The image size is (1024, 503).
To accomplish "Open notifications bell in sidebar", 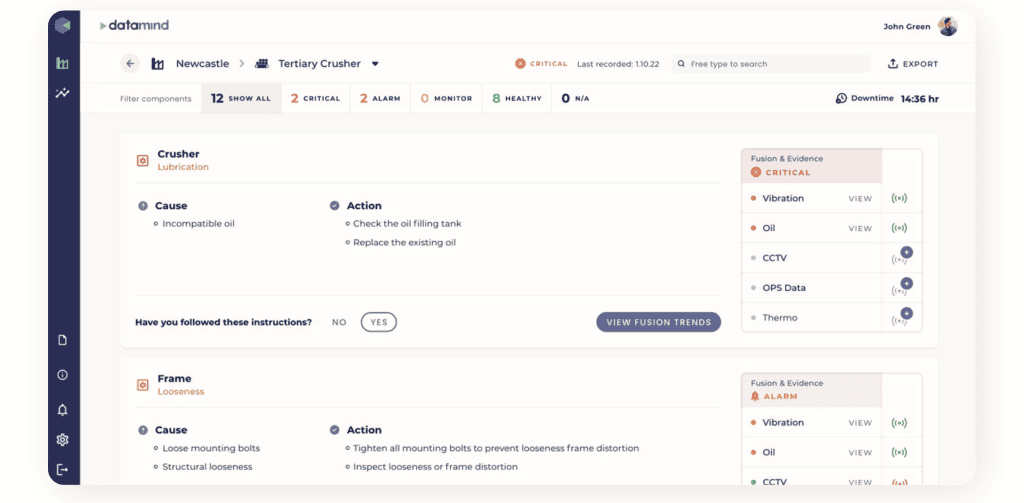I will (x=63, y=410).
